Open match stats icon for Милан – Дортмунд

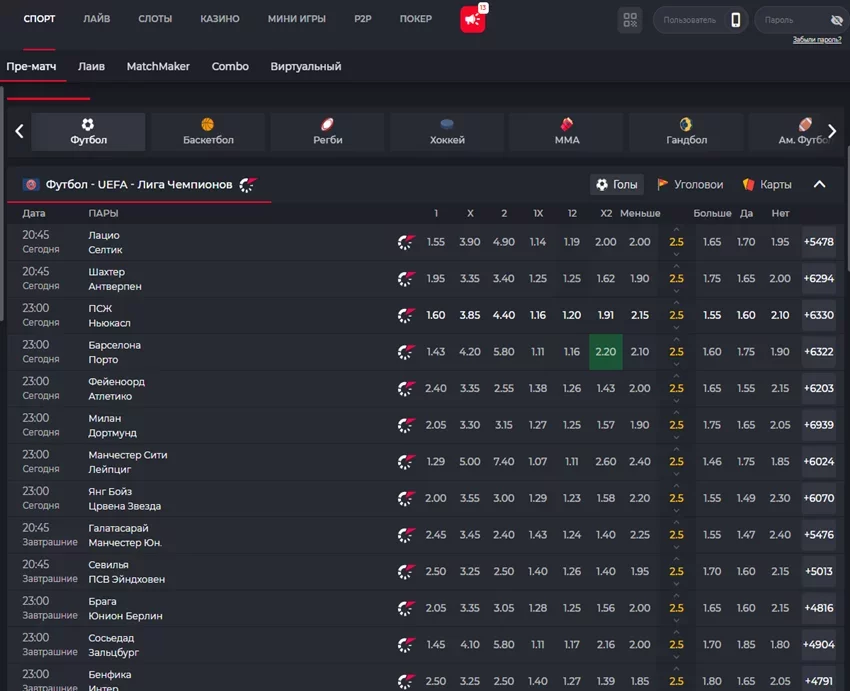406,425
